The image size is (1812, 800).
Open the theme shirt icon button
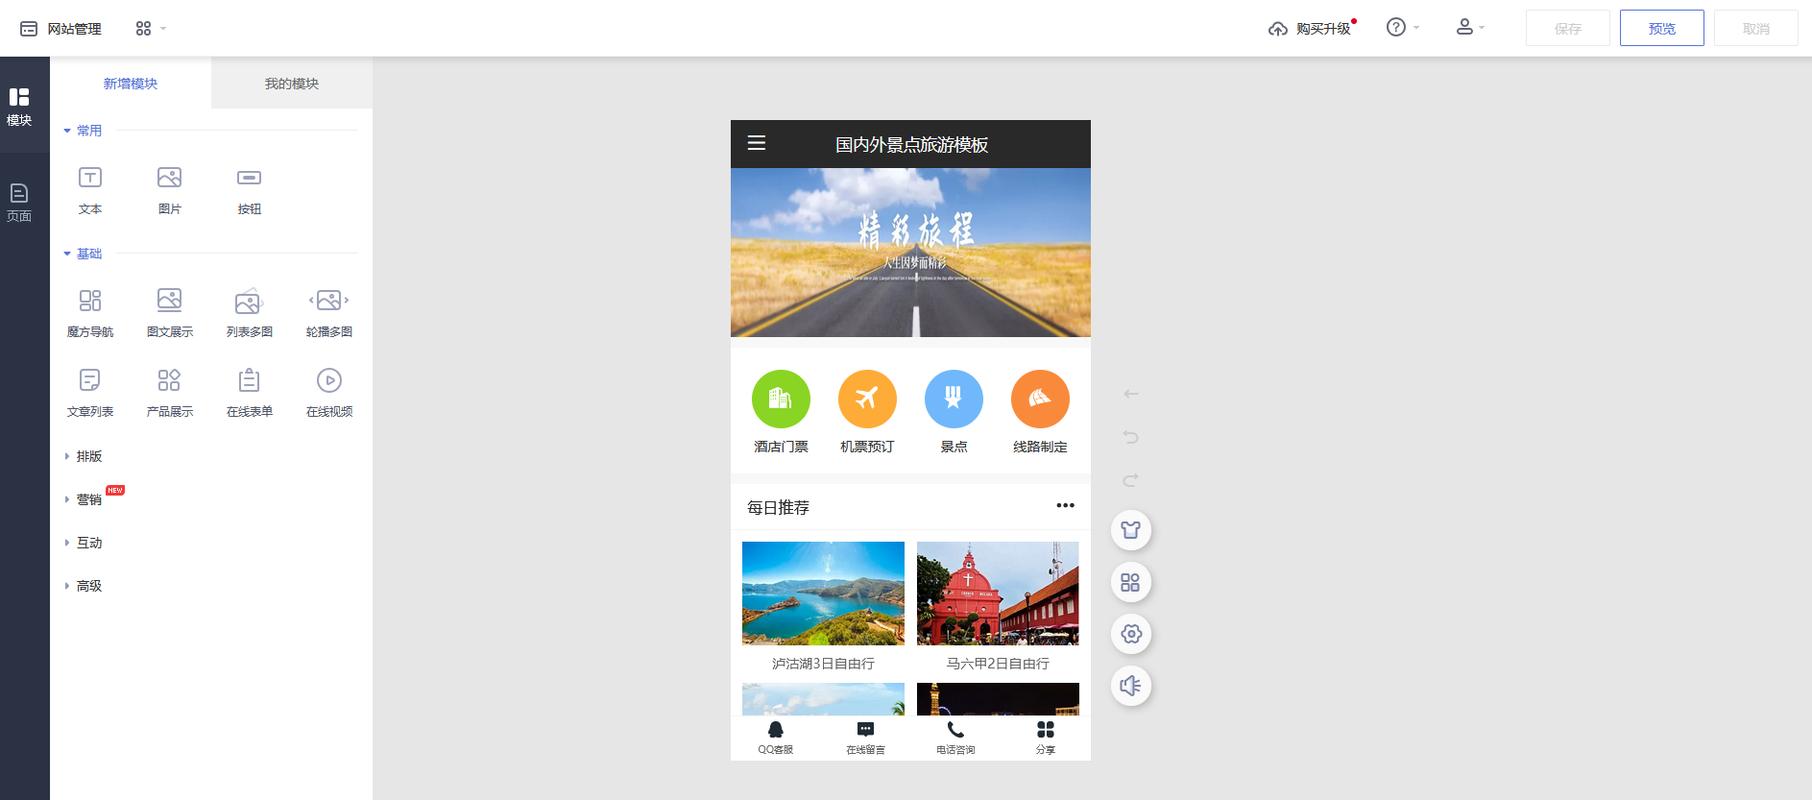(x=1131, y=530)
